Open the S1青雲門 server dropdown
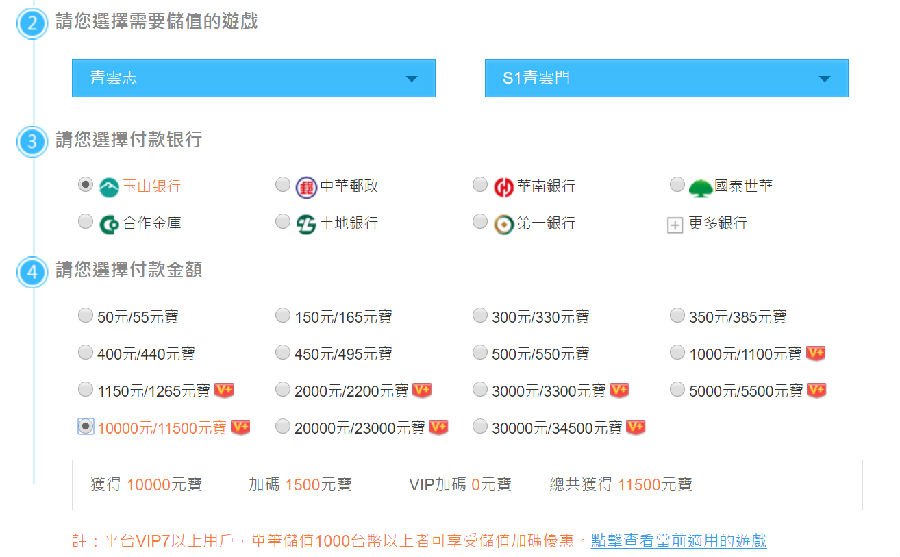The height and width of the screenshot is (557, 900). 666,78
